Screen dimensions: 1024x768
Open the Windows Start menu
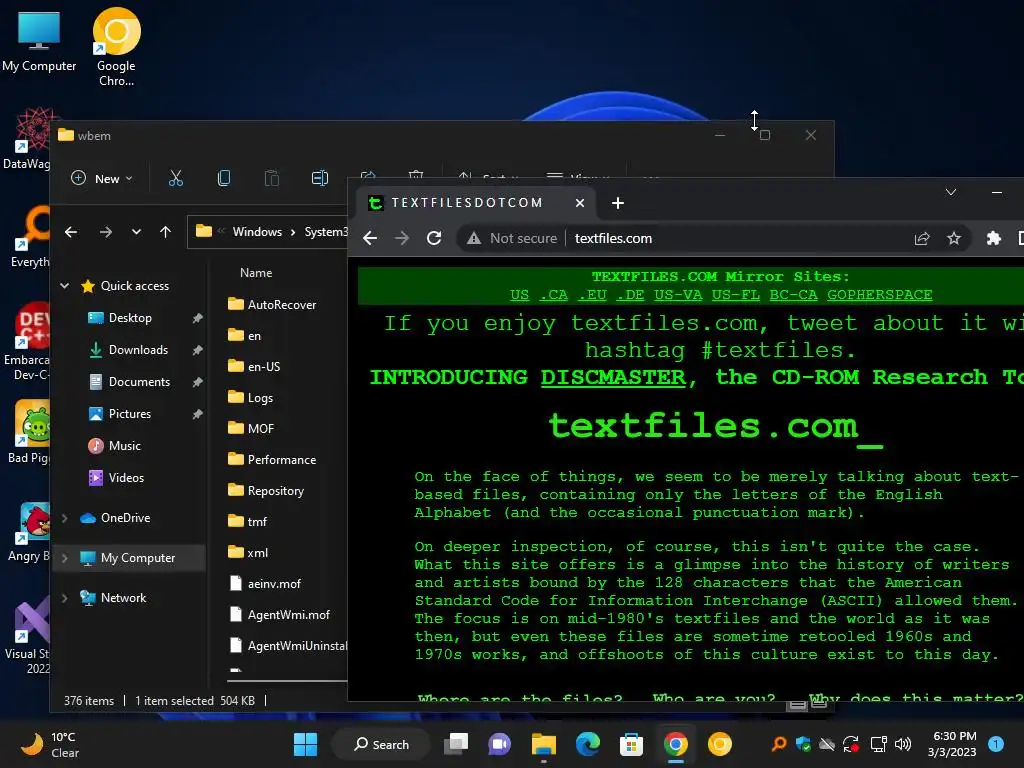306,744
